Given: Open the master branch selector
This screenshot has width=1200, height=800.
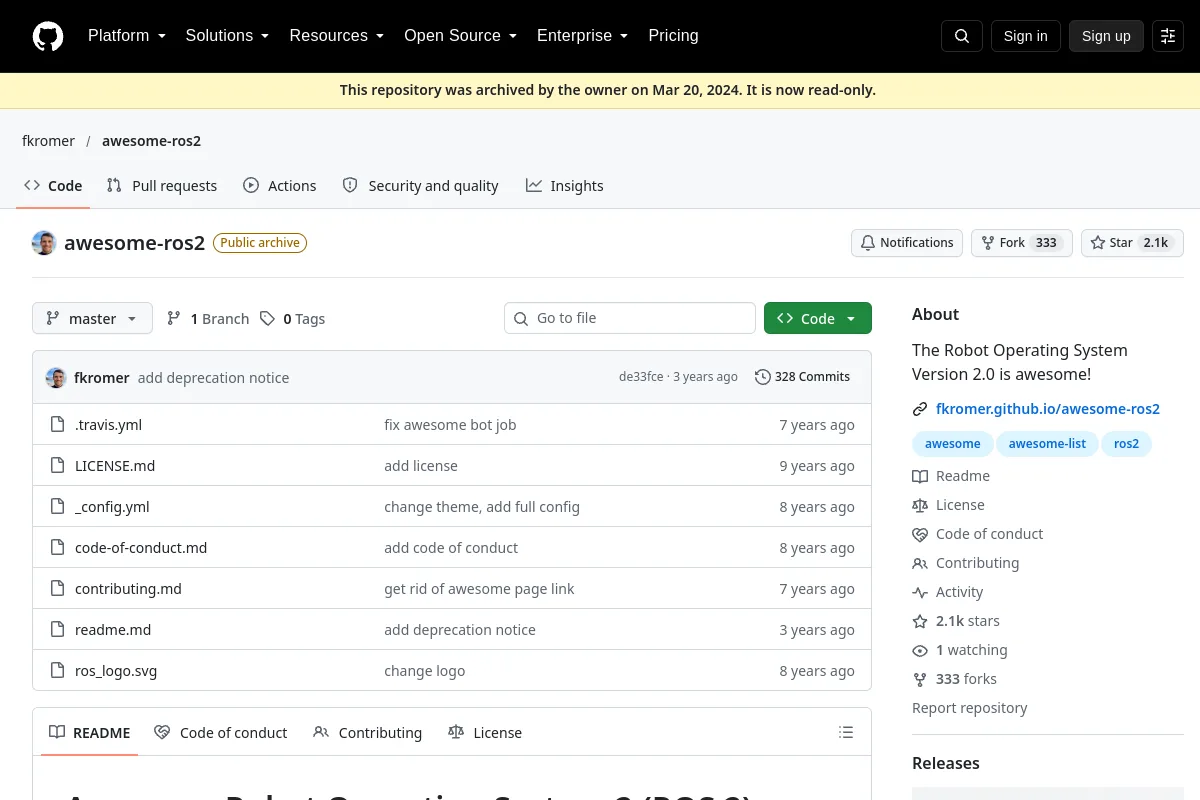Looking at the screenshot, I should (x=92, y=318).
